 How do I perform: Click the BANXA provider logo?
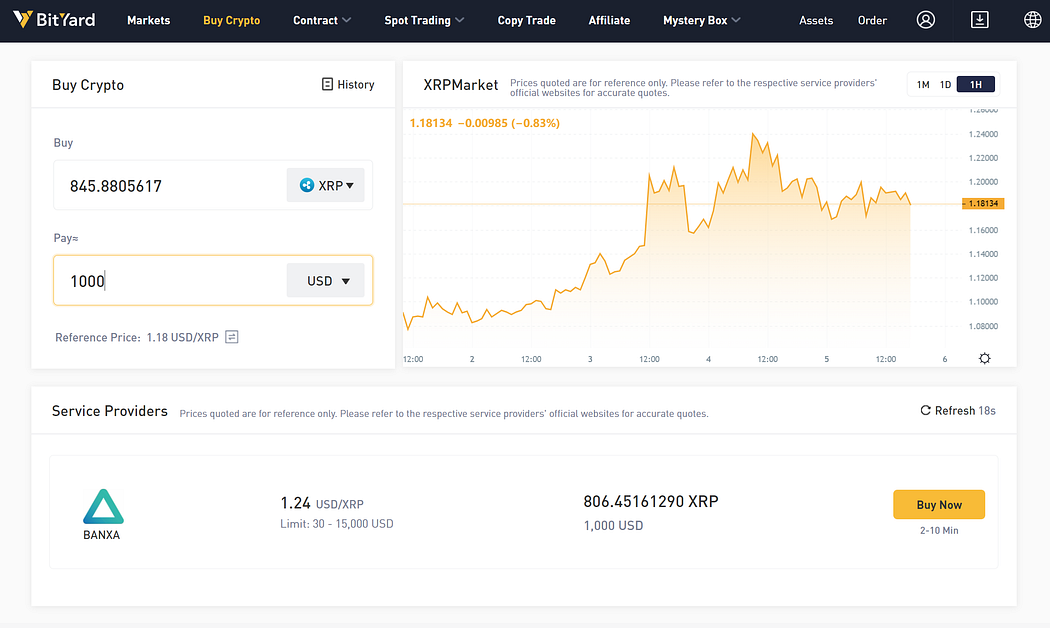tap(101, 514)
